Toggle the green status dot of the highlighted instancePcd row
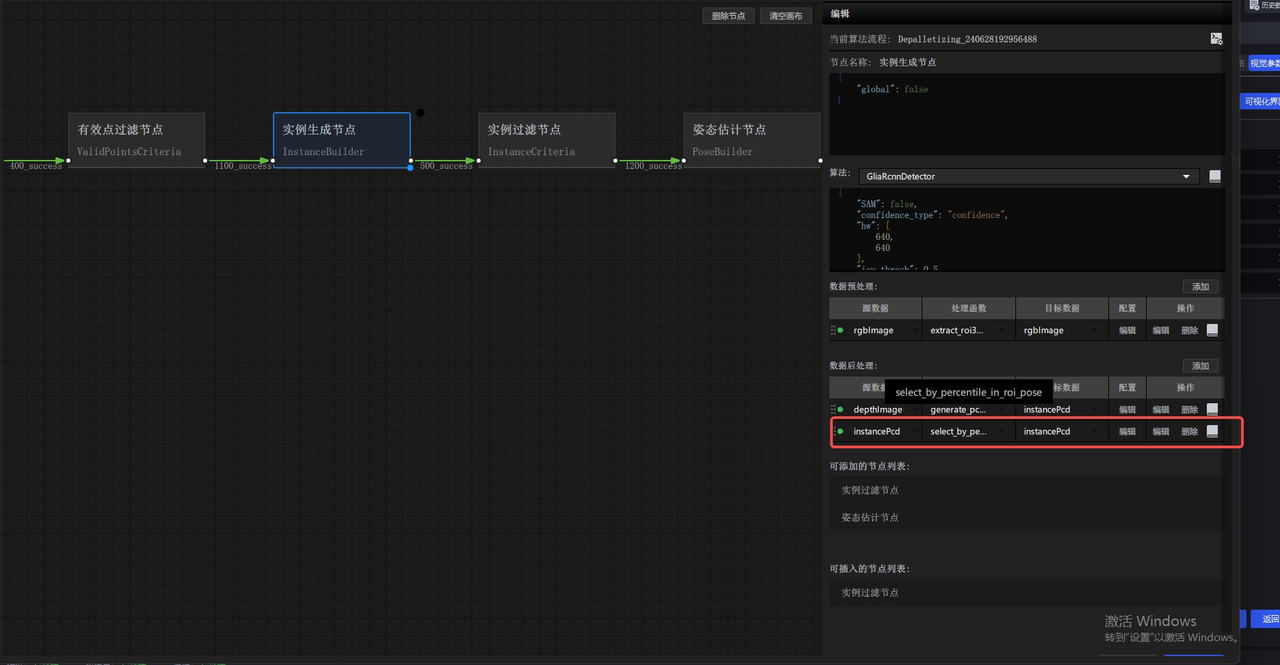The image size is (1280, 665). 840,431
